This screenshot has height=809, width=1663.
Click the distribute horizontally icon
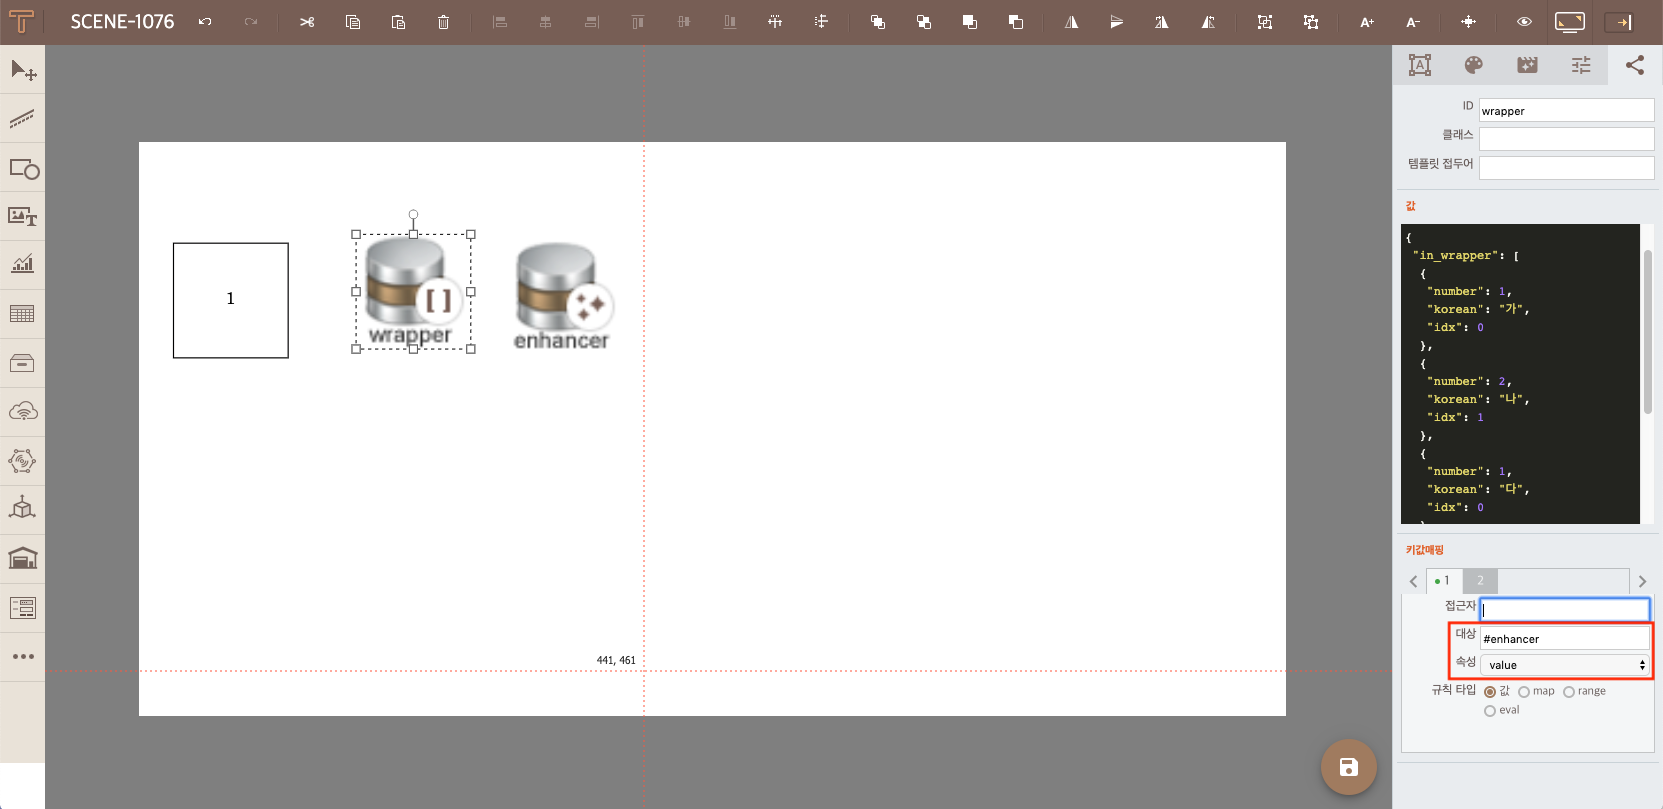[x=775, y=22]
